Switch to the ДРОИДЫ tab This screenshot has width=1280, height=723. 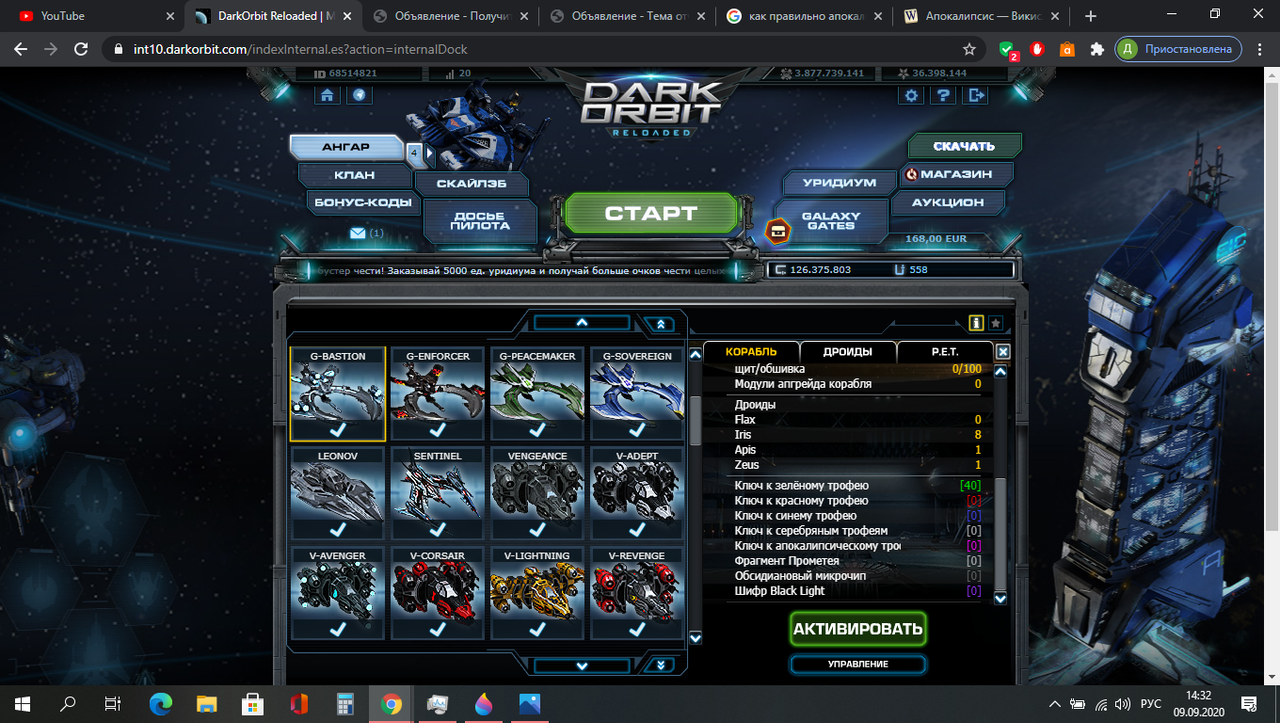point(848,352)
